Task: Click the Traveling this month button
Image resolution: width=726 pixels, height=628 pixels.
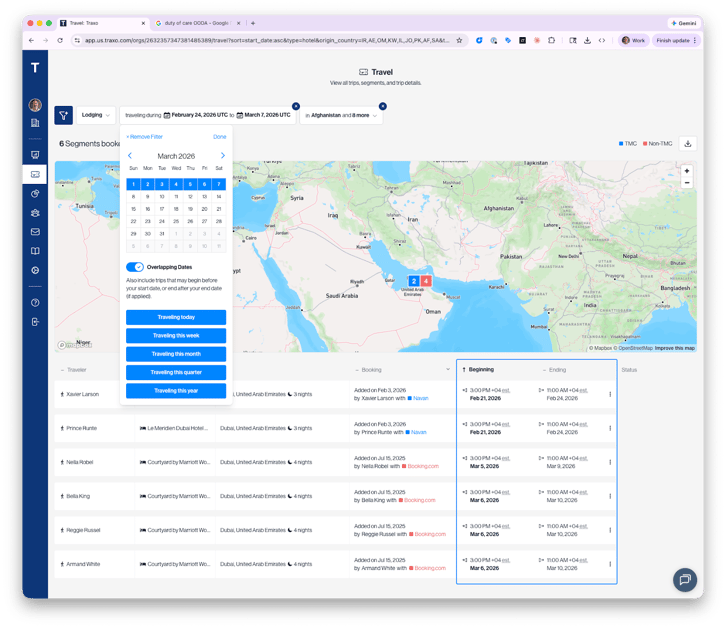Action: pos(176,354)
